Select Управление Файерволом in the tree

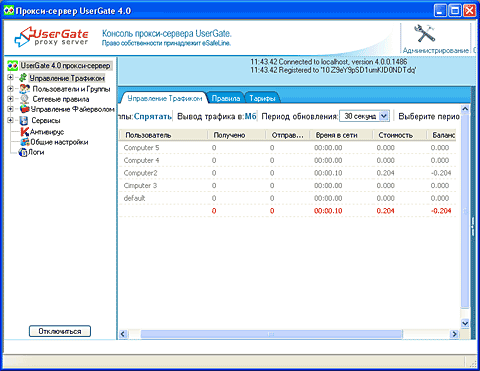[x=73, y=109]
